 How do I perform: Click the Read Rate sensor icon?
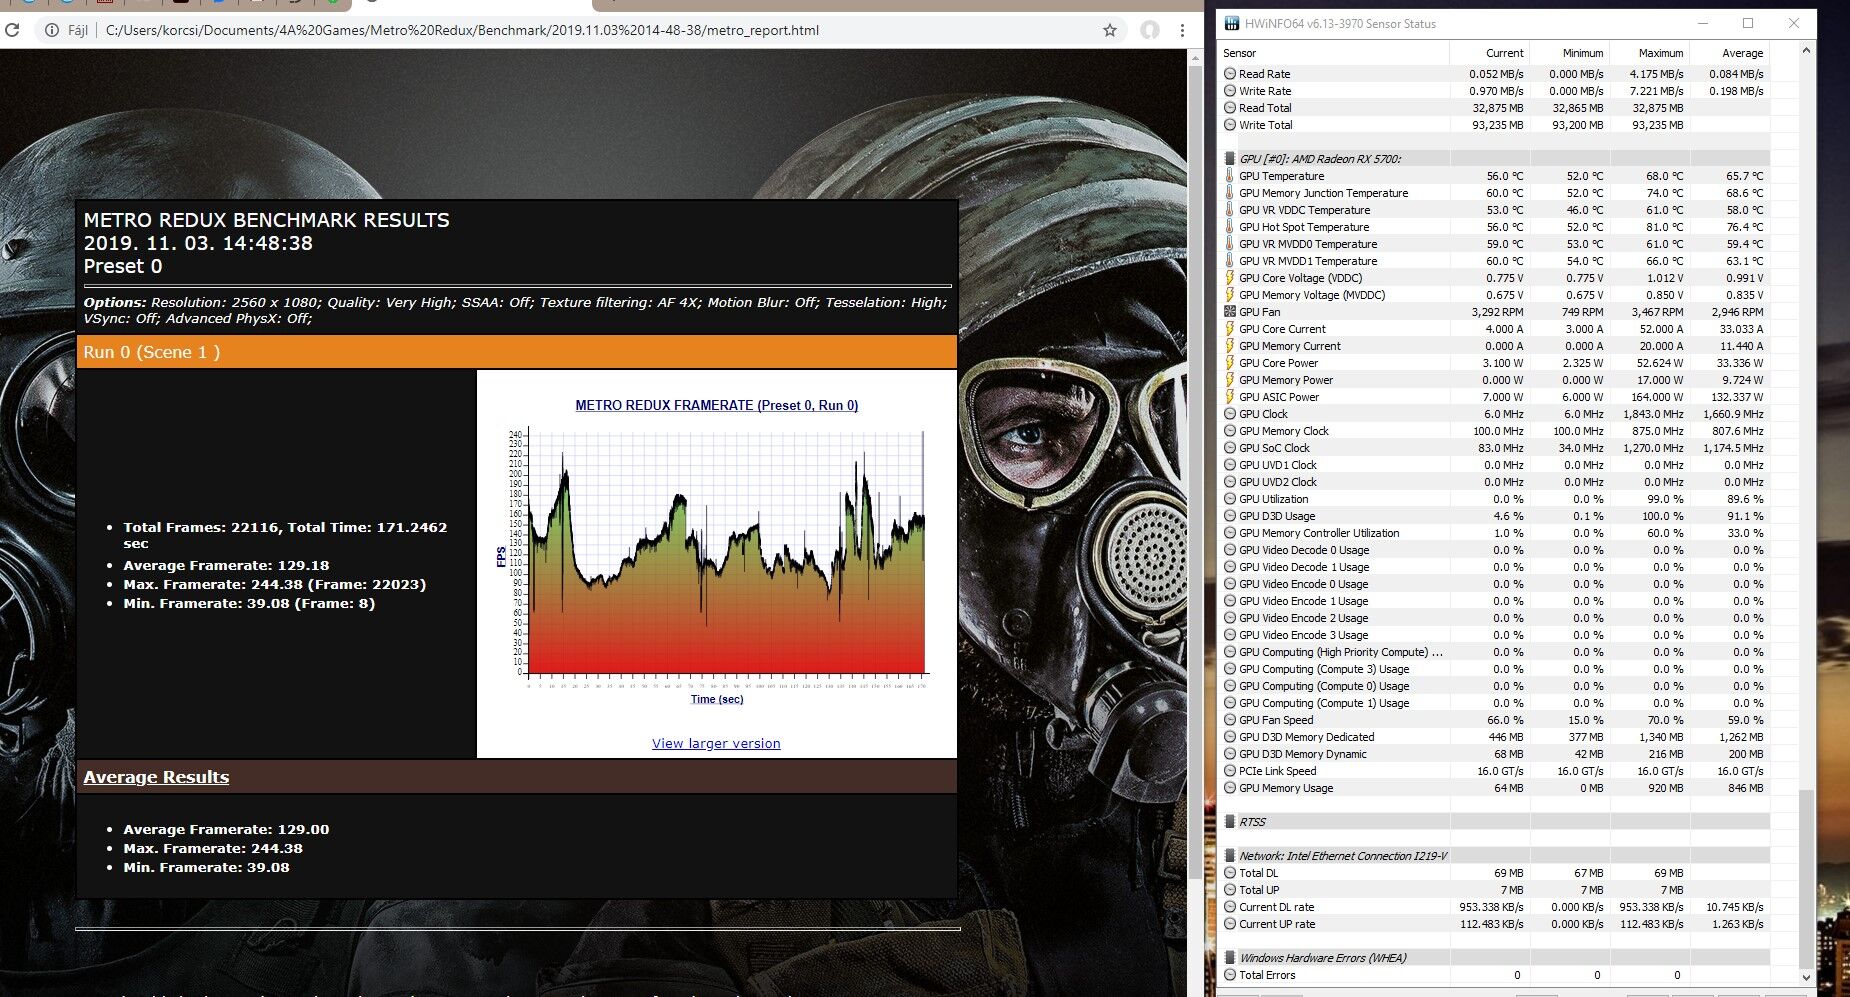pyautogui.click(x=1230, y=74)
